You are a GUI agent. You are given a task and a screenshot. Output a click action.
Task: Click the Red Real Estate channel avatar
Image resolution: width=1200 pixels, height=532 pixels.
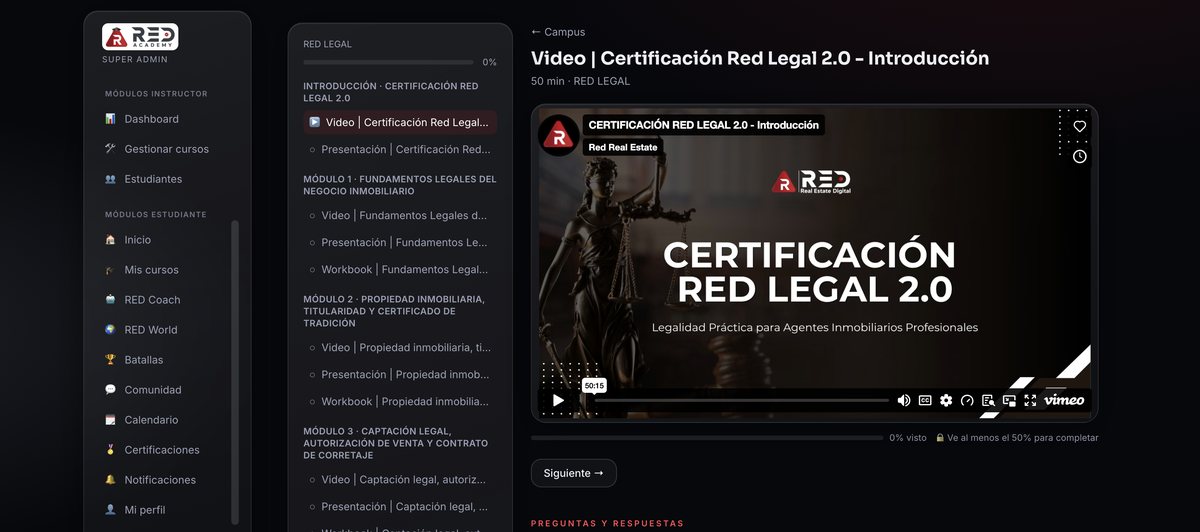[x=558, y=136]
